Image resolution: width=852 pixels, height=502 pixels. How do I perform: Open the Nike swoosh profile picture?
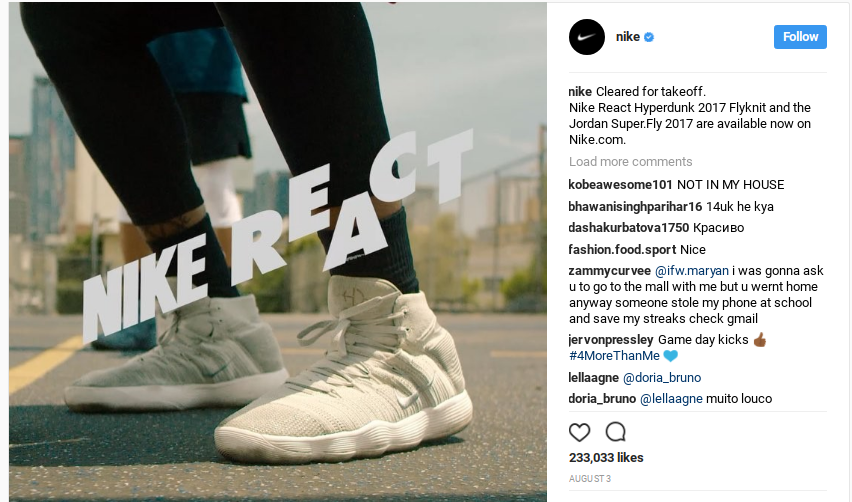pos(587,37)
